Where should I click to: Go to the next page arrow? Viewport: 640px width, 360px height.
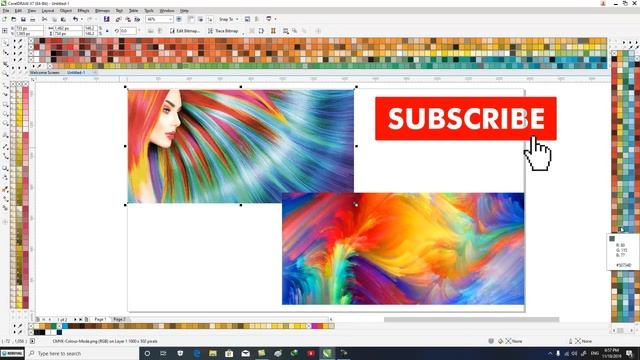point(75,319)
